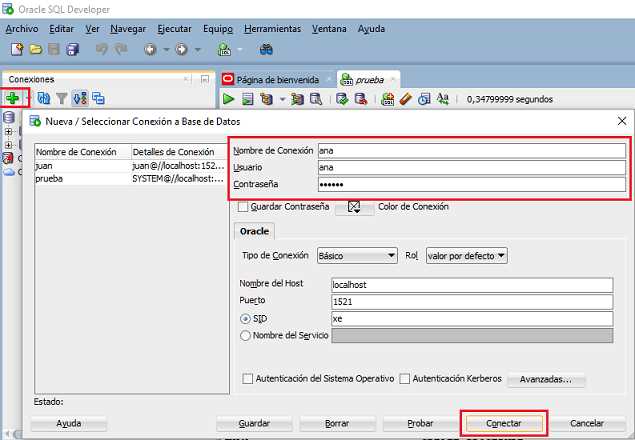Open the Rol dropdown valor por defecto
This screenshot has width=635, height=440.
[467, 256]
